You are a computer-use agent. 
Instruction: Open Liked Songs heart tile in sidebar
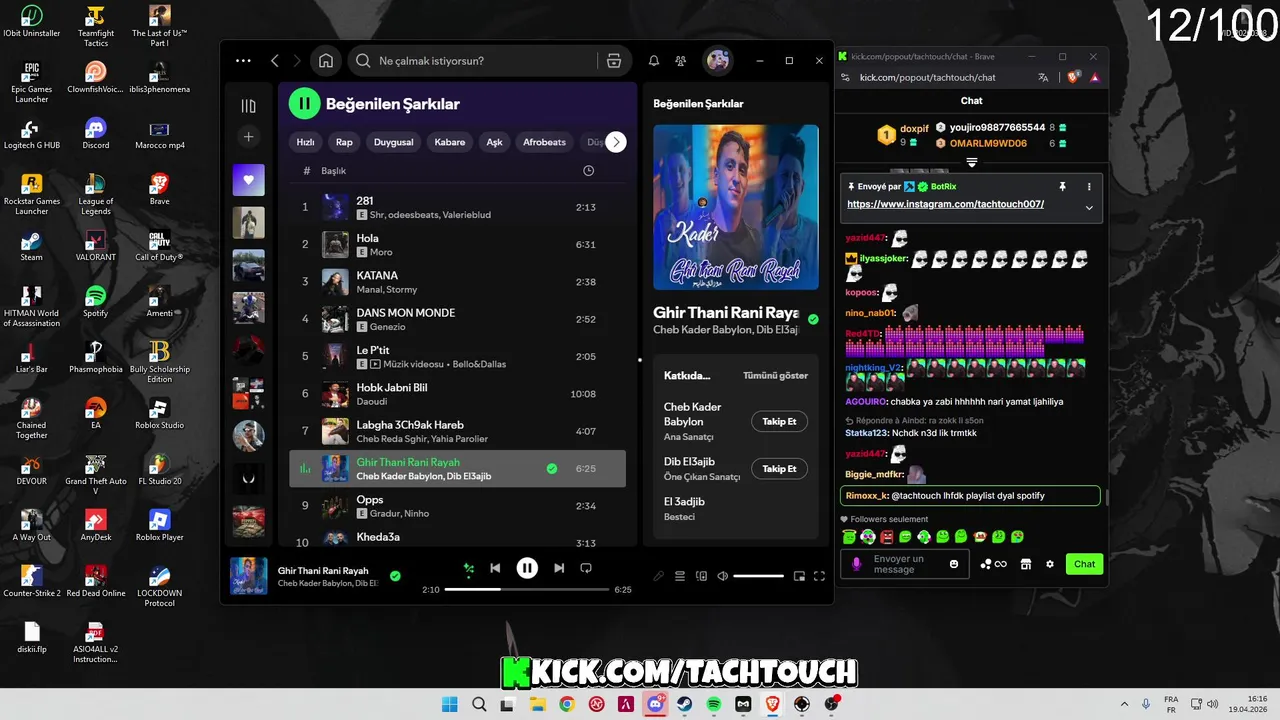(x=249, y=180)
